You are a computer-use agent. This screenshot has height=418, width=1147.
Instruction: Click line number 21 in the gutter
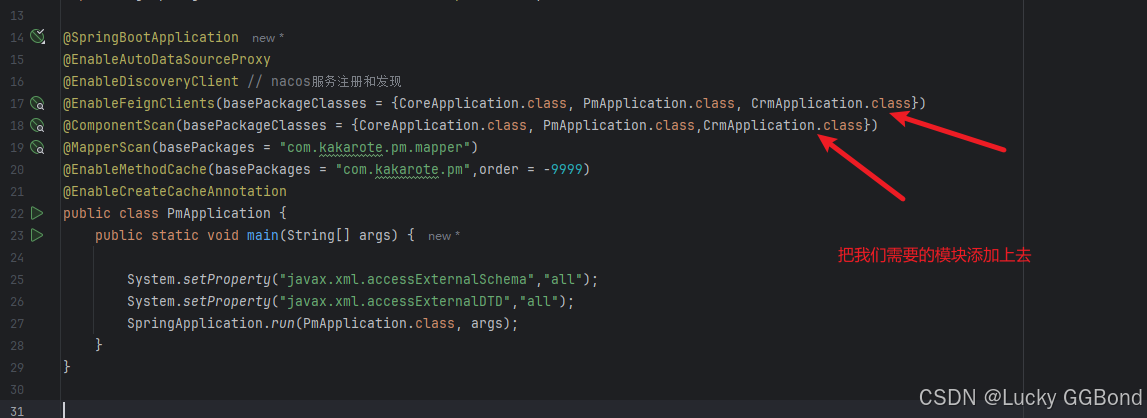18,191
